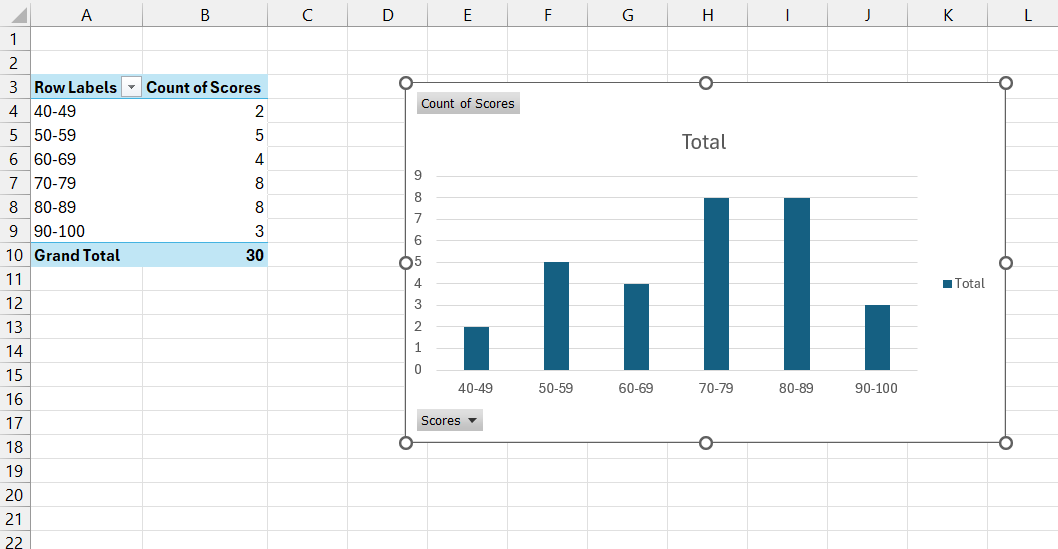Select the 80-89 bar in chart

[797, 284]
